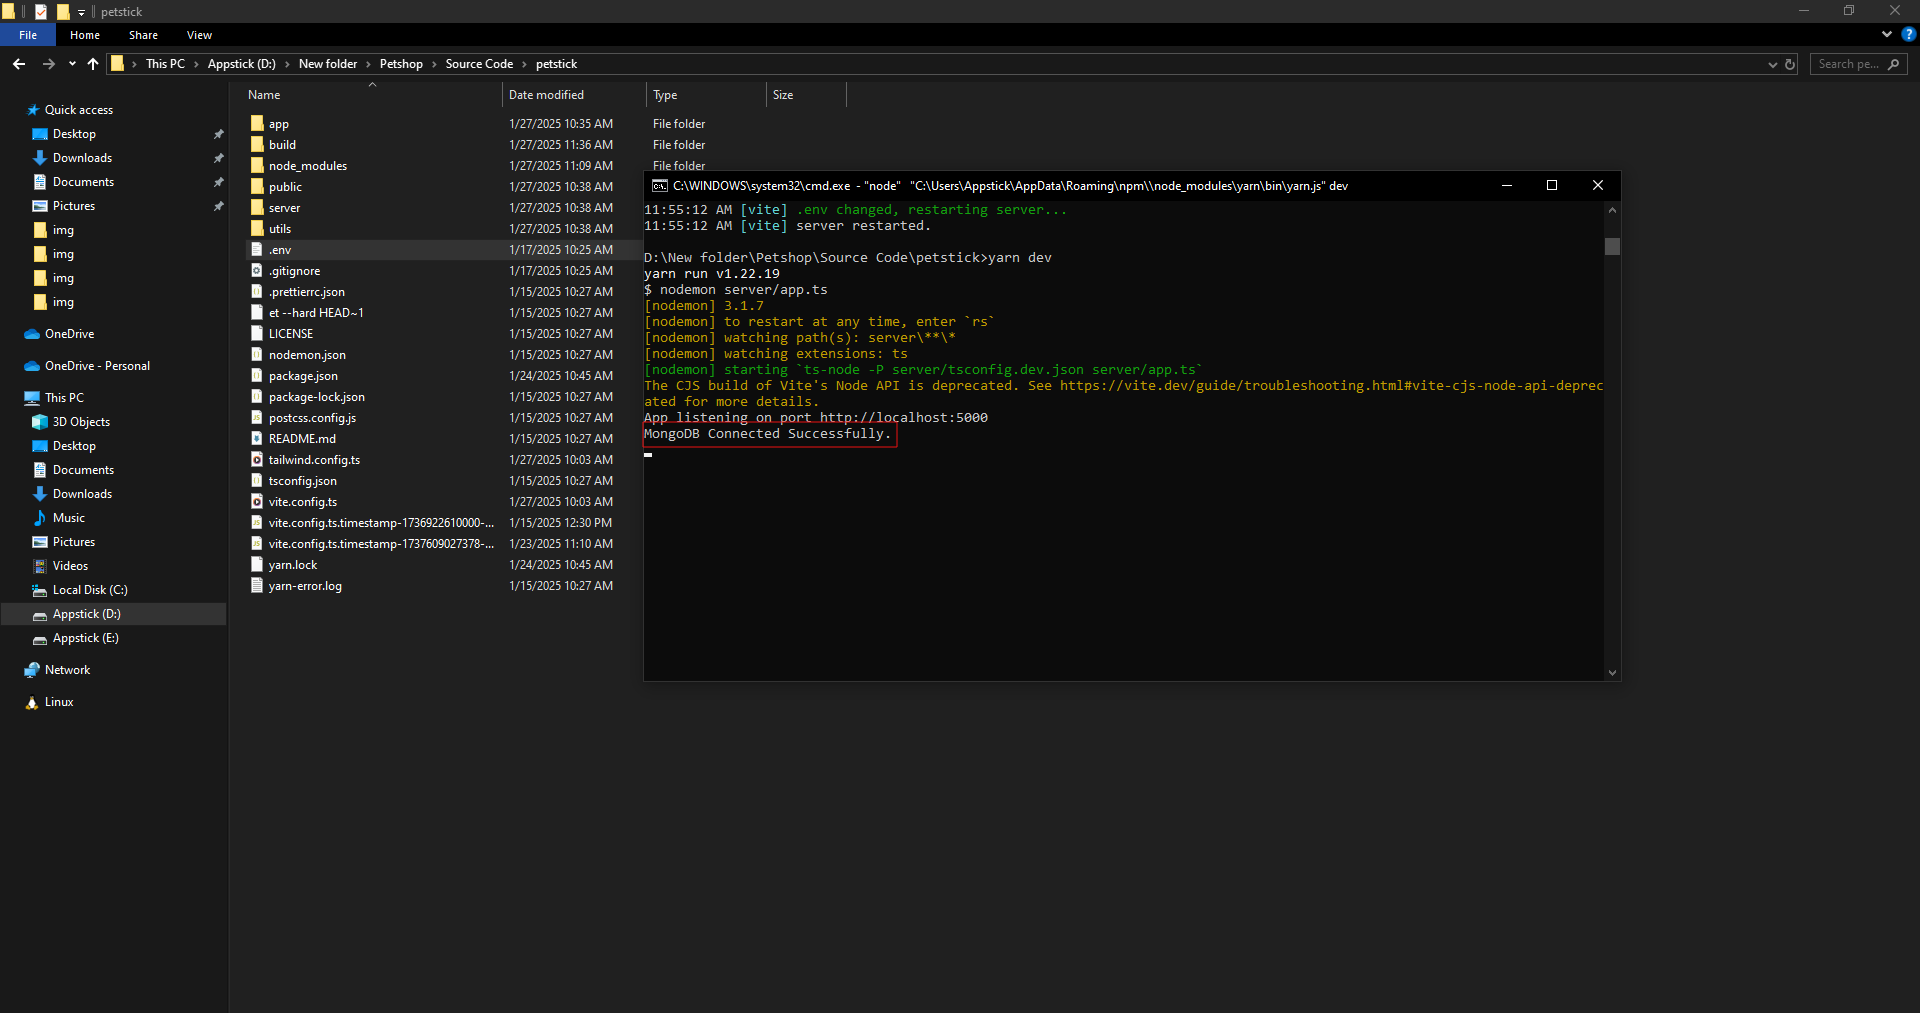Screen dimensions: 1920x1013
Task: Open the Help question mark icon
Action: coord(1908,34)
